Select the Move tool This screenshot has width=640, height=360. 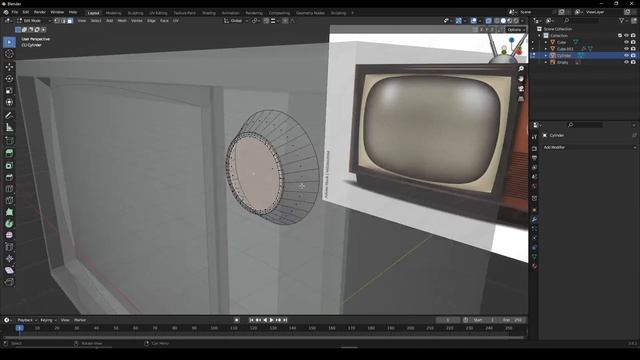pyautogui.click(x=9, y=67)
